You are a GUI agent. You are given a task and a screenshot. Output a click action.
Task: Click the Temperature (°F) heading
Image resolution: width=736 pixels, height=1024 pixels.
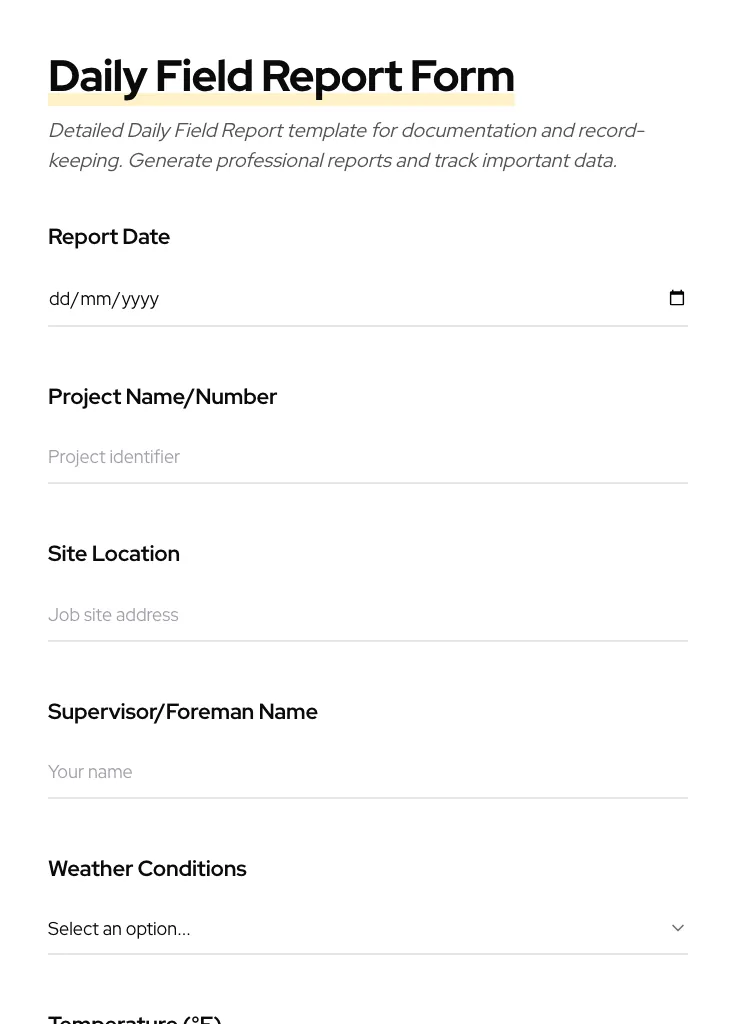[135, 1018]
